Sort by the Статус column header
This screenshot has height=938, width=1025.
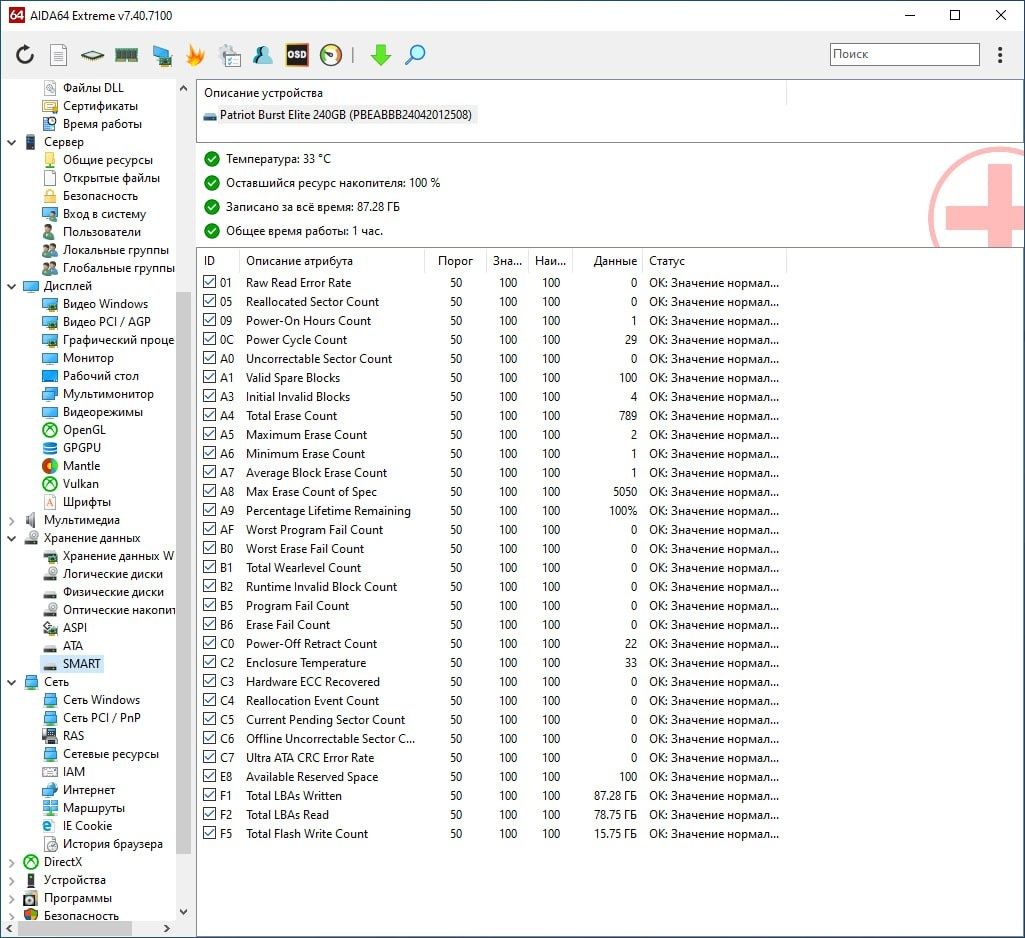pyautogui.click(x=714, y=261)
